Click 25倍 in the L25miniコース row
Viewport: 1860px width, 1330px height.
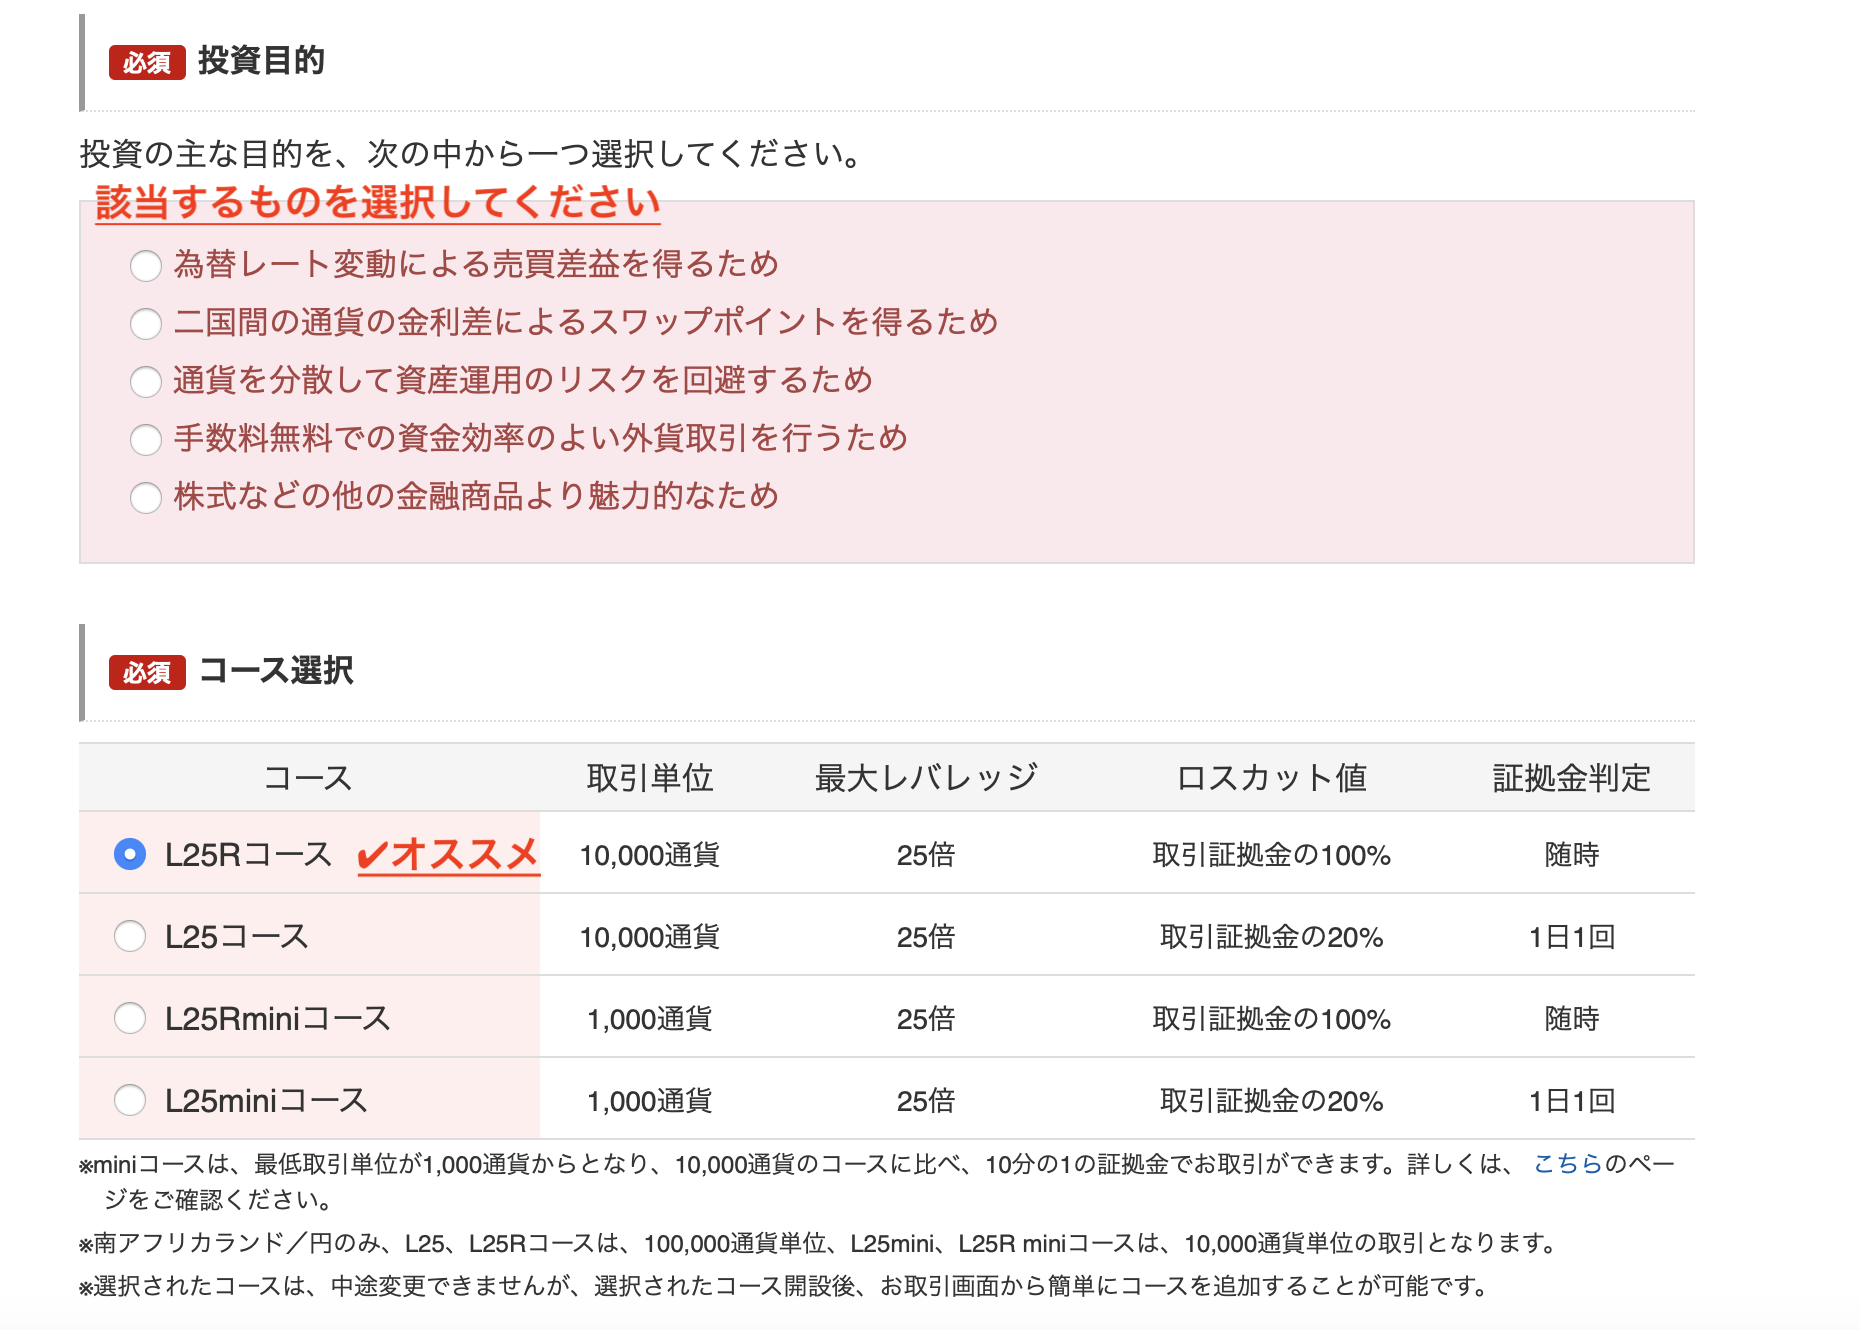926,1101
